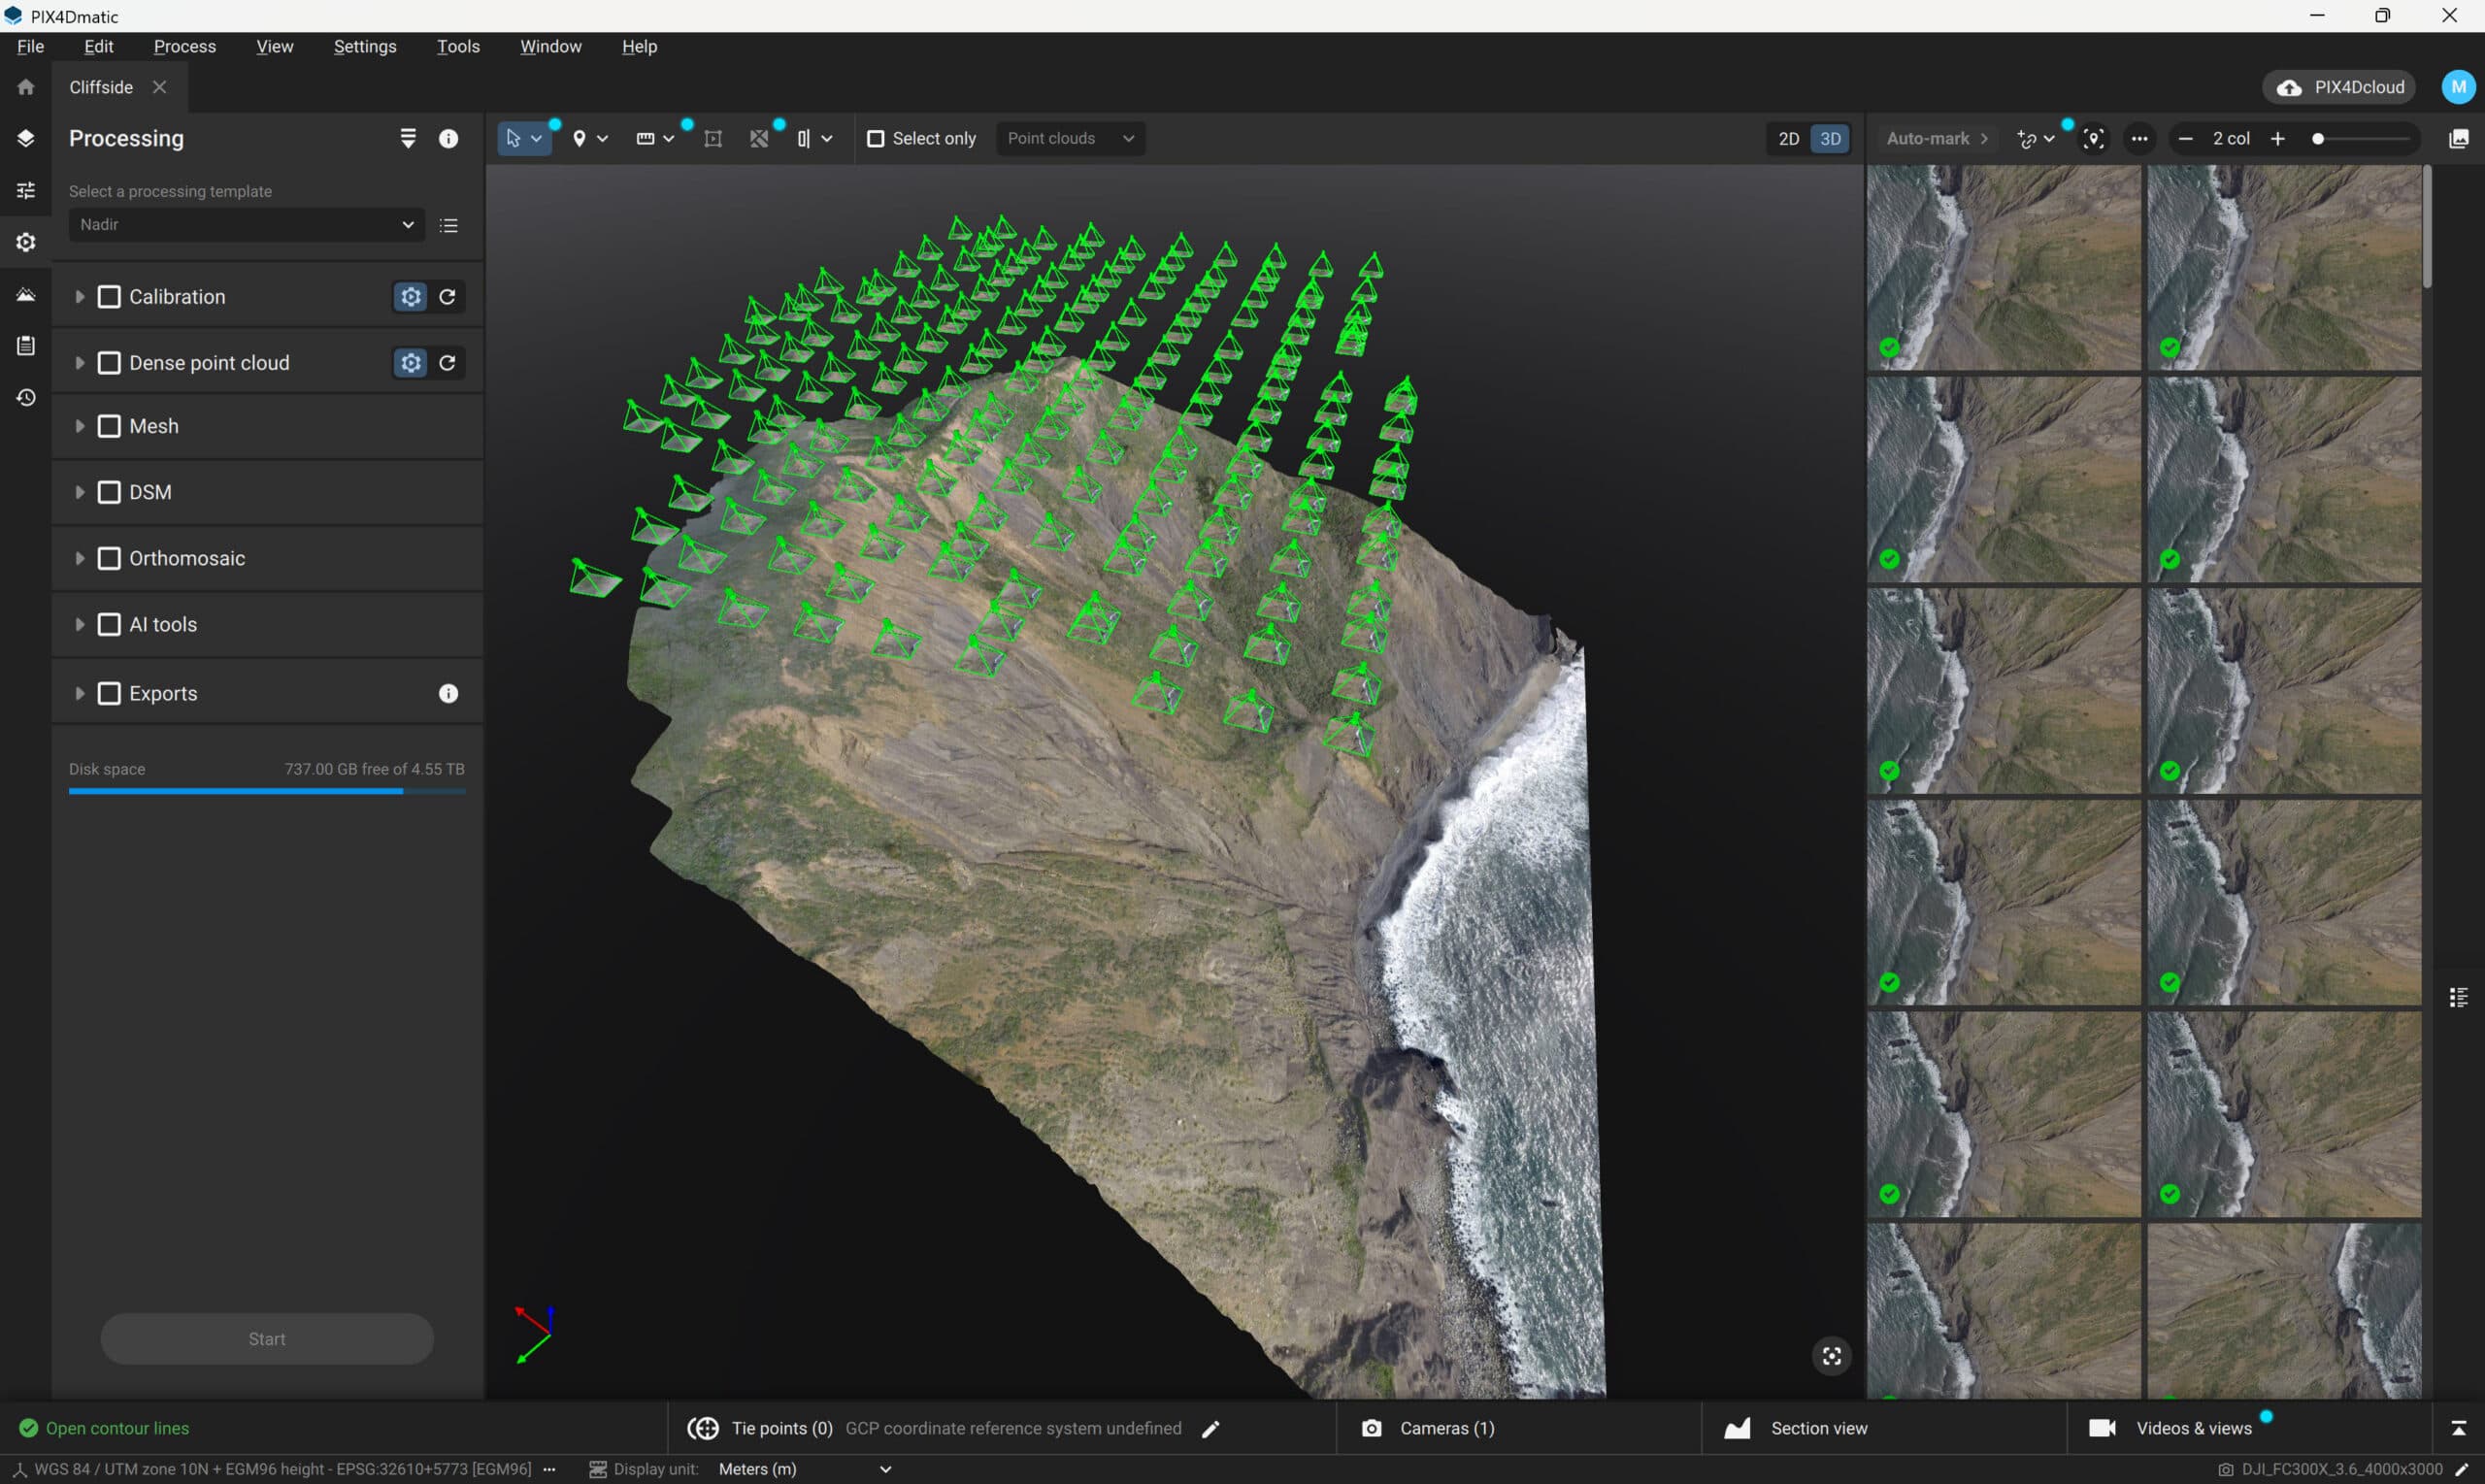The width and height of the screenshot is (2485, 1484).
Task: Open the Point clouds dropdown
Action: pos(1070,139)
